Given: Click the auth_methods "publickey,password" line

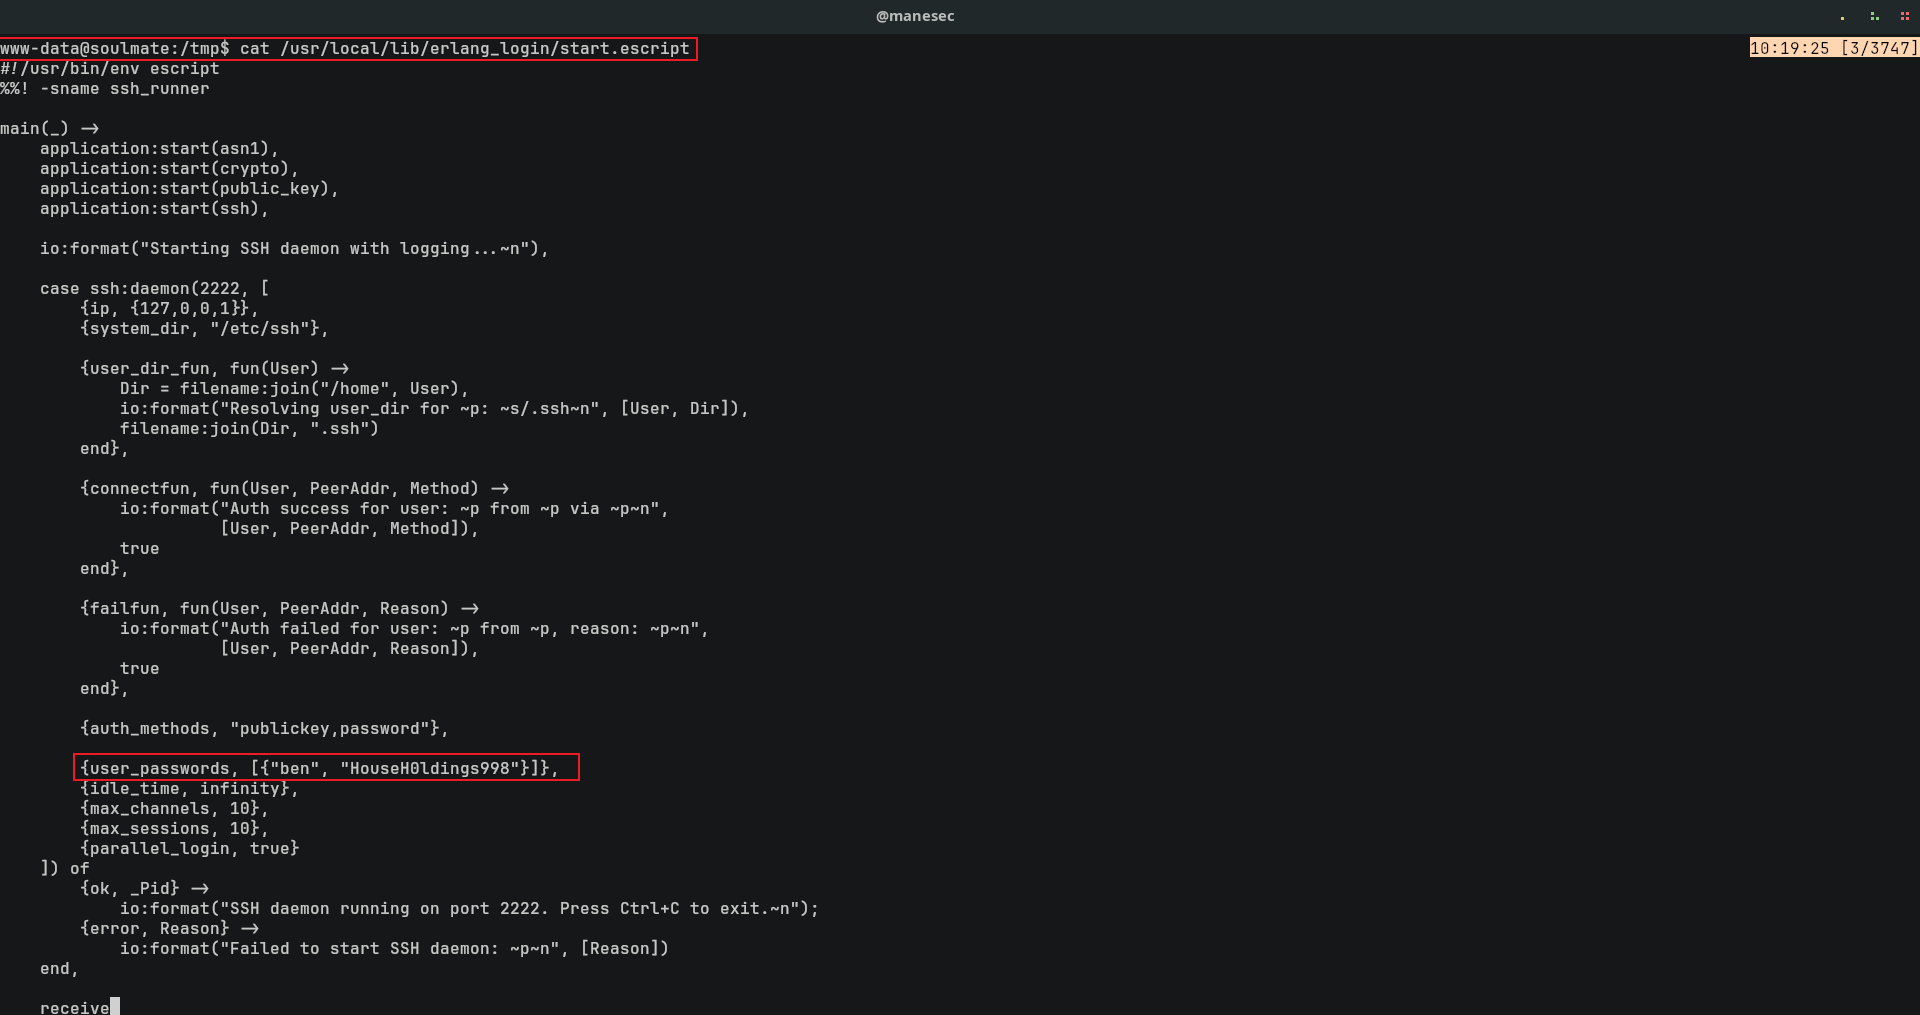Looking at the screenshot, I should click(x=265, y=729).
